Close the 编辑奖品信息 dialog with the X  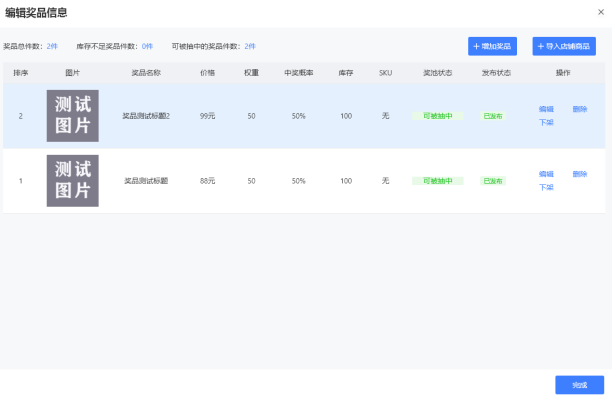601,12
